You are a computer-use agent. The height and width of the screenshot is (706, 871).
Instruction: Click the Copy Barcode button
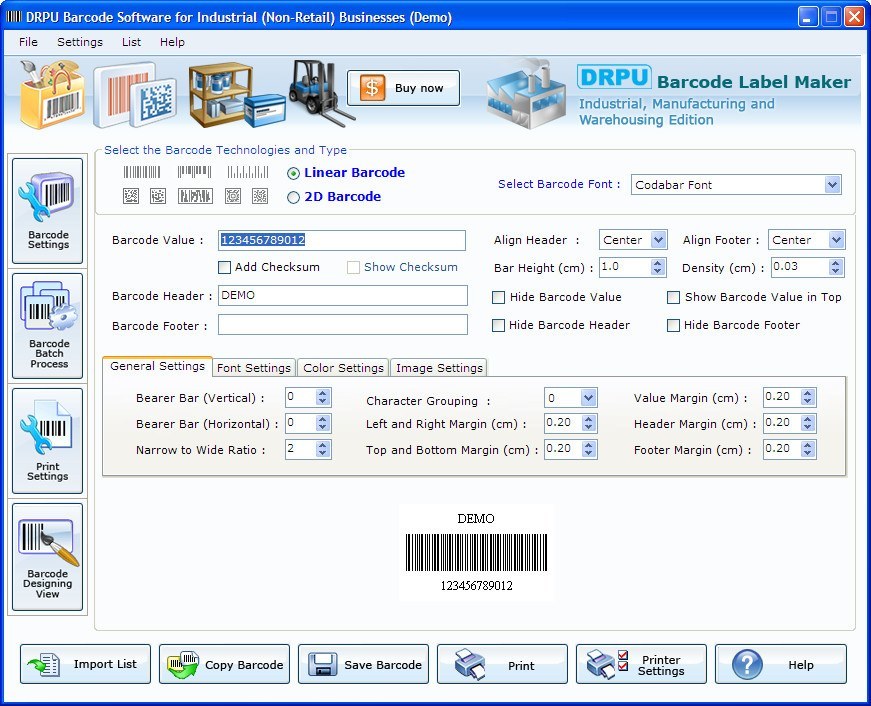(224, 663)
